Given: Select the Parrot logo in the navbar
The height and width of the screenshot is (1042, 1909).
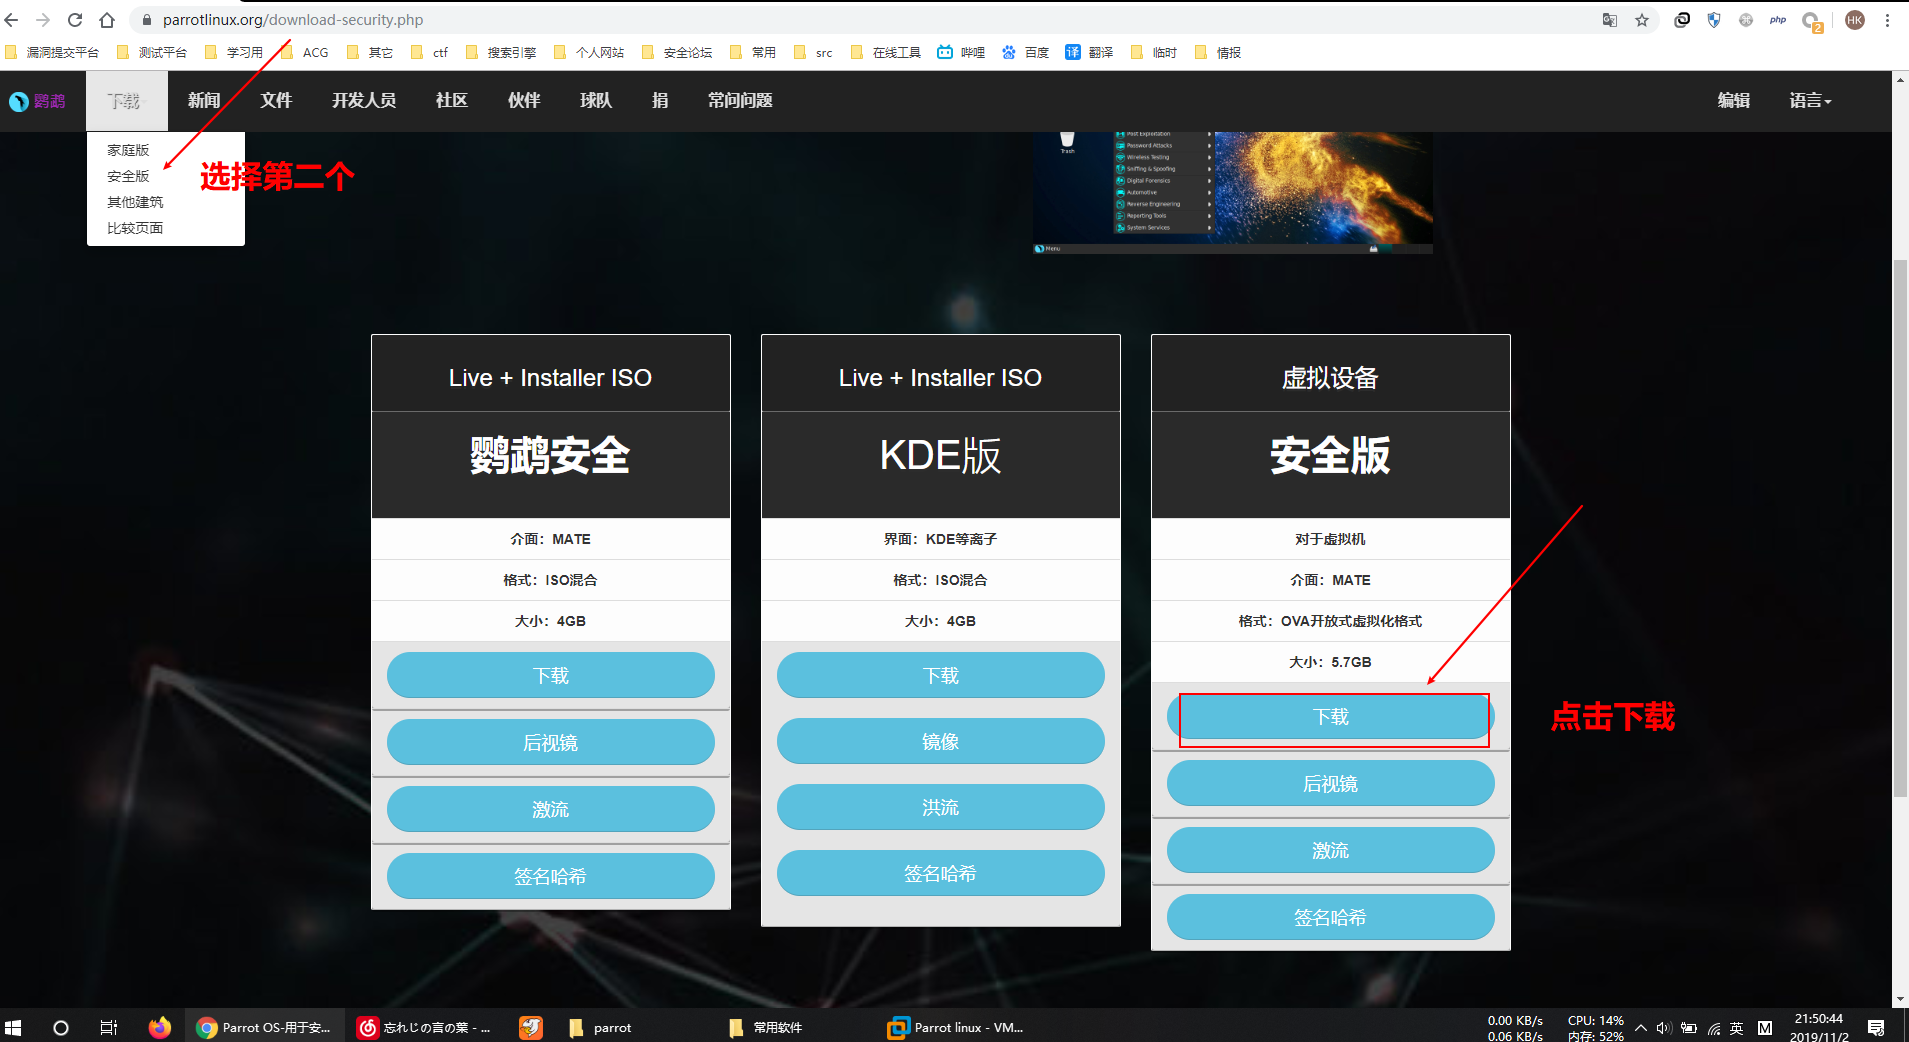Looking at the screenshot, I should coord(38,100).
